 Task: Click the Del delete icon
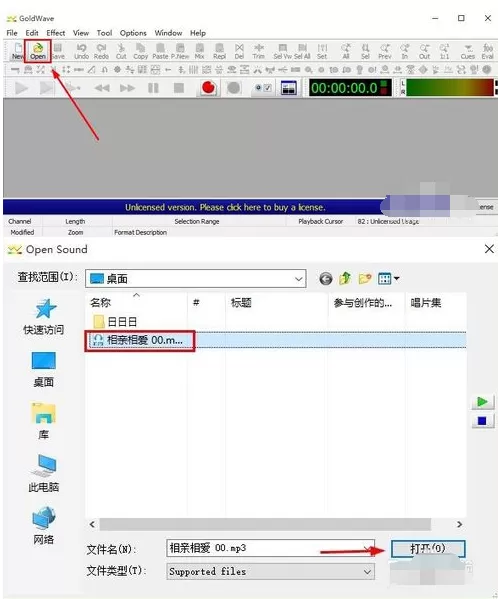[x=239, y=51]
